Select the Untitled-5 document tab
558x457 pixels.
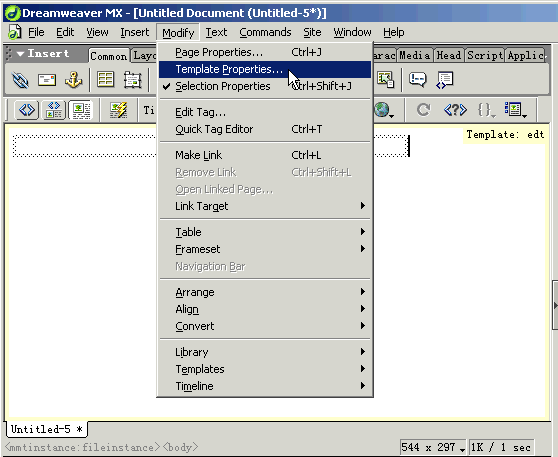click(x=47, y=429)
